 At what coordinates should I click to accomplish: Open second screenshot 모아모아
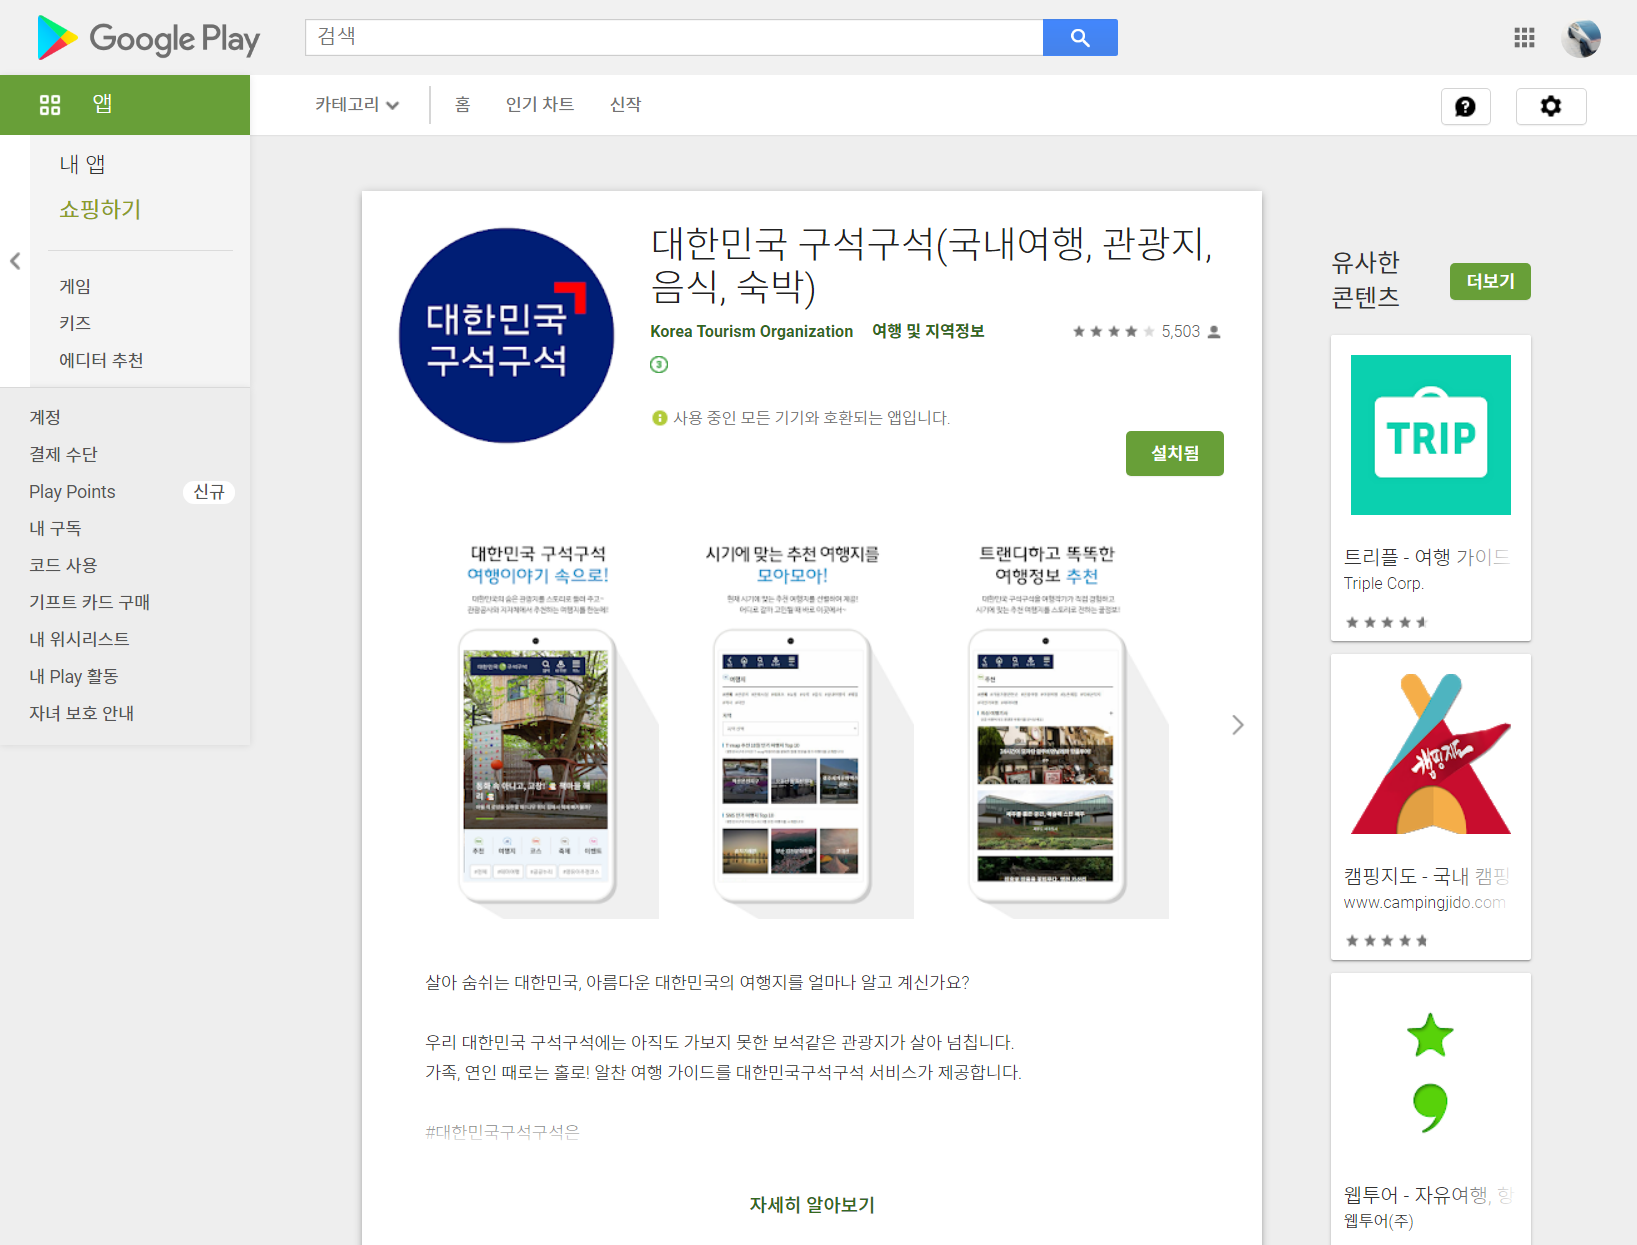pos(792,730)
